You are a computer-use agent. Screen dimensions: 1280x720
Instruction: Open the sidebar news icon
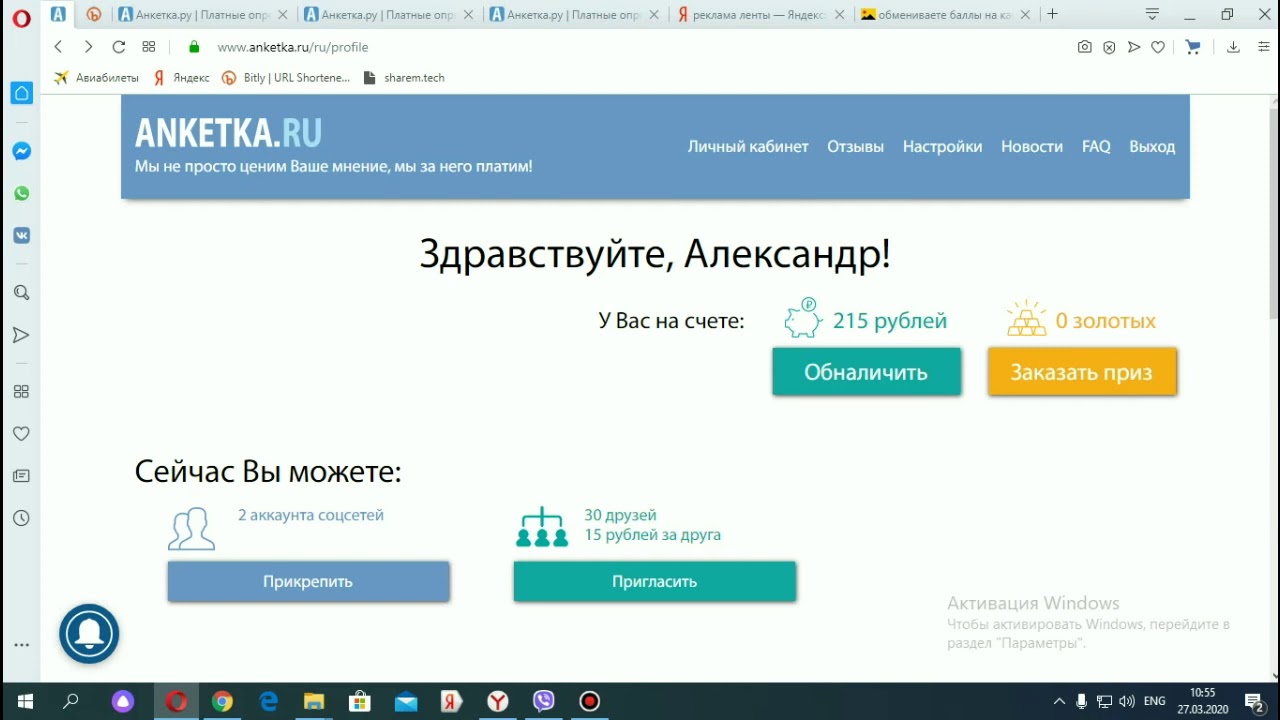point(21,476)
